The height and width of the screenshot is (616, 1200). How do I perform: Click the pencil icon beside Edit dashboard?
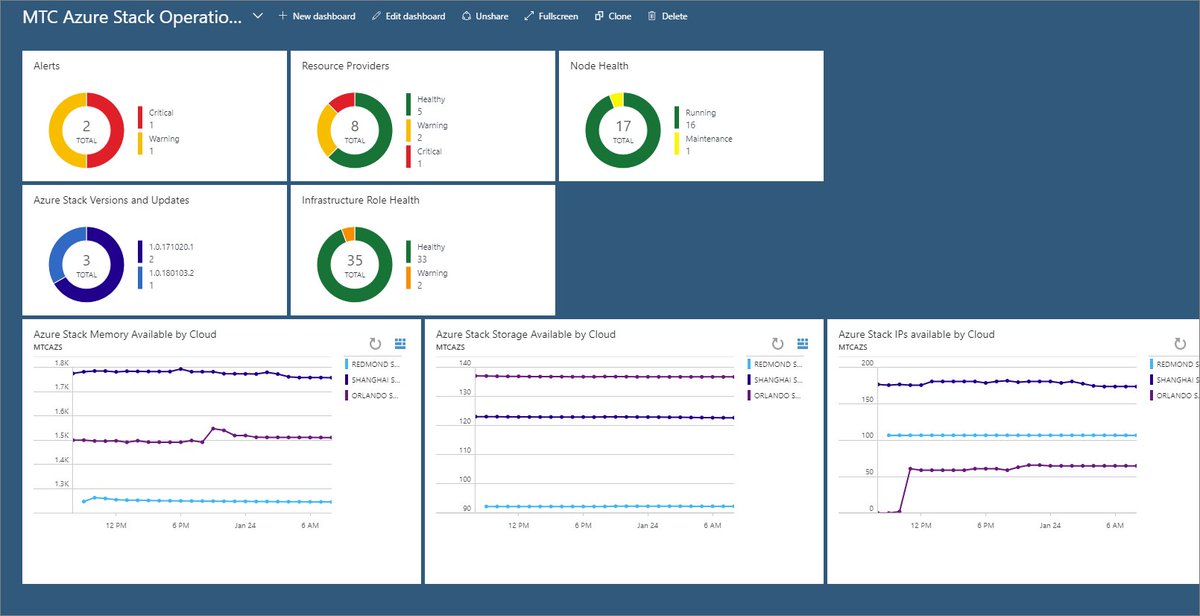(376, 17)
